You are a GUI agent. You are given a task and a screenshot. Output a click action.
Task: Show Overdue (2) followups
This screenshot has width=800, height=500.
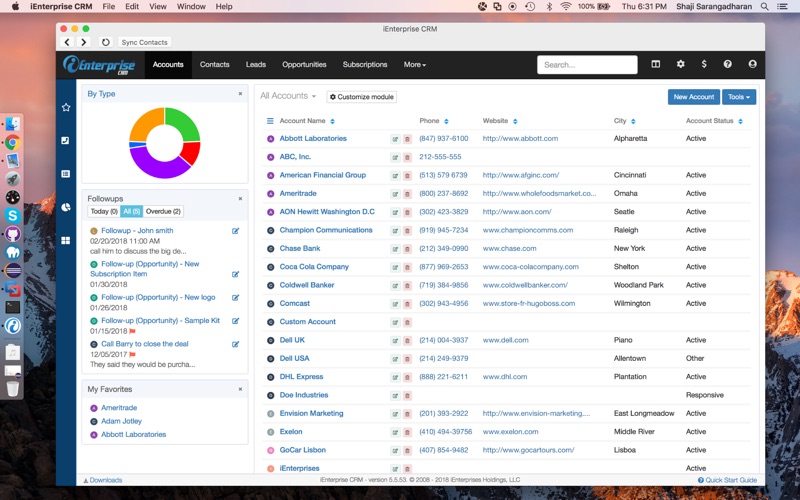pyautogui.click(x=163, y=211)
